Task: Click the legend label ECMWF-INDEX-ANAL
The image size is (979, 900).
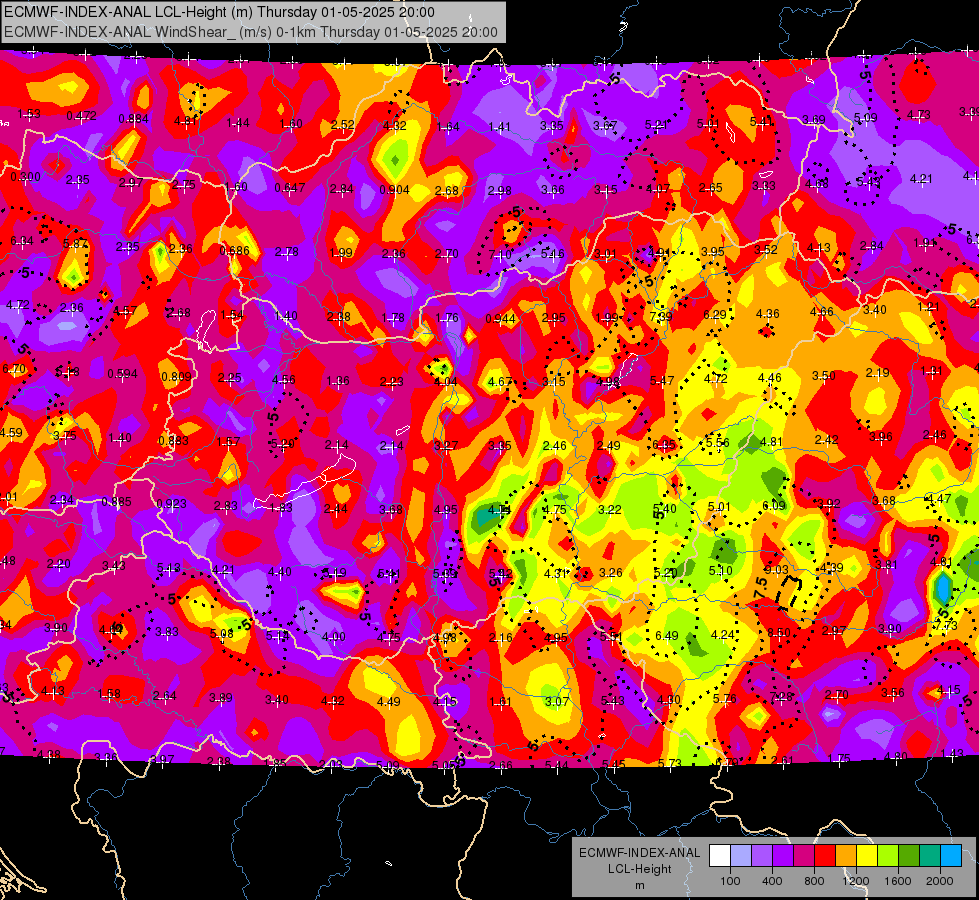Action: pyautogui.click(x=639, y=853)
